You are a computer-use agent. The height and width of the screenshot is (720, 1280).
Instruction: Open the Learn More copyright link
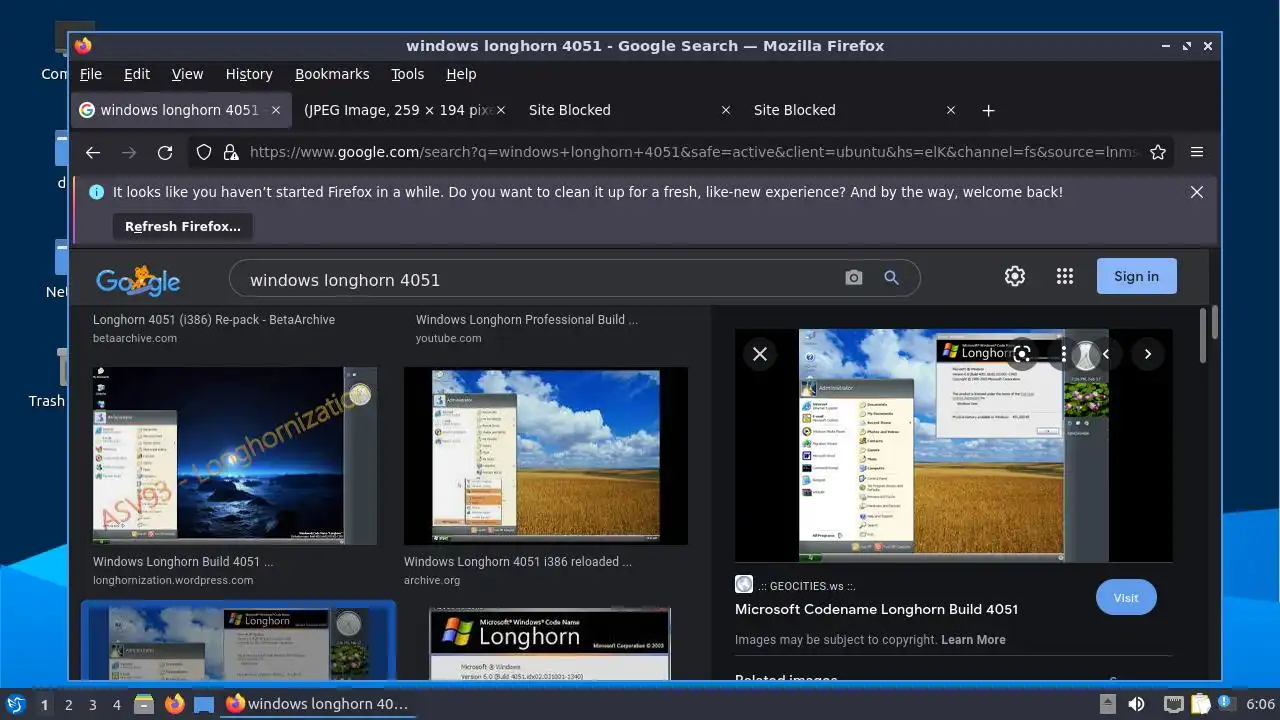973,640
